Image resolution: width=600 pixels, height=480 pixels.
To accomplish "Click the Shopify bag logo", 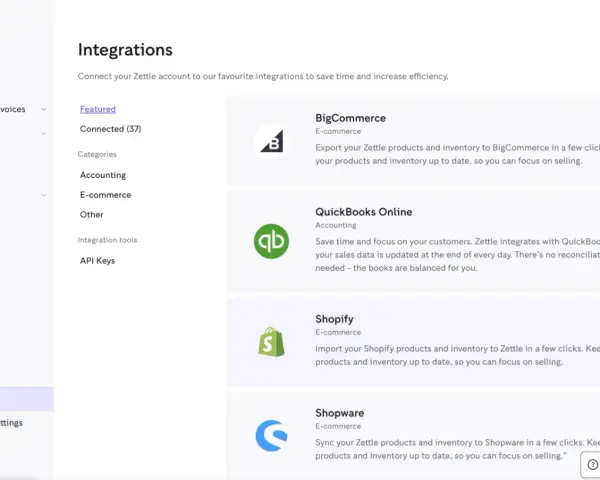I will pyautogui.click(x=271, y=342).
